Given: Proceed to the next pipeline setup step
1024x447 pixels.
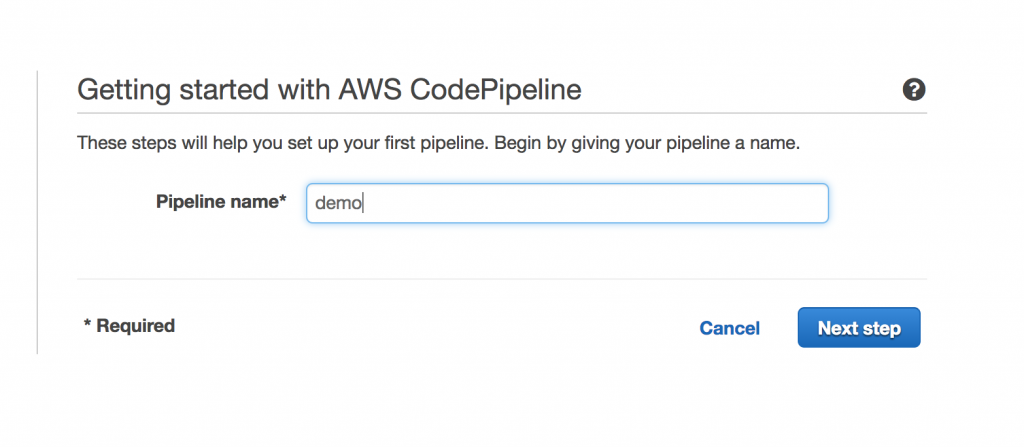Looking at the screenshot, I should click(858, 328).
